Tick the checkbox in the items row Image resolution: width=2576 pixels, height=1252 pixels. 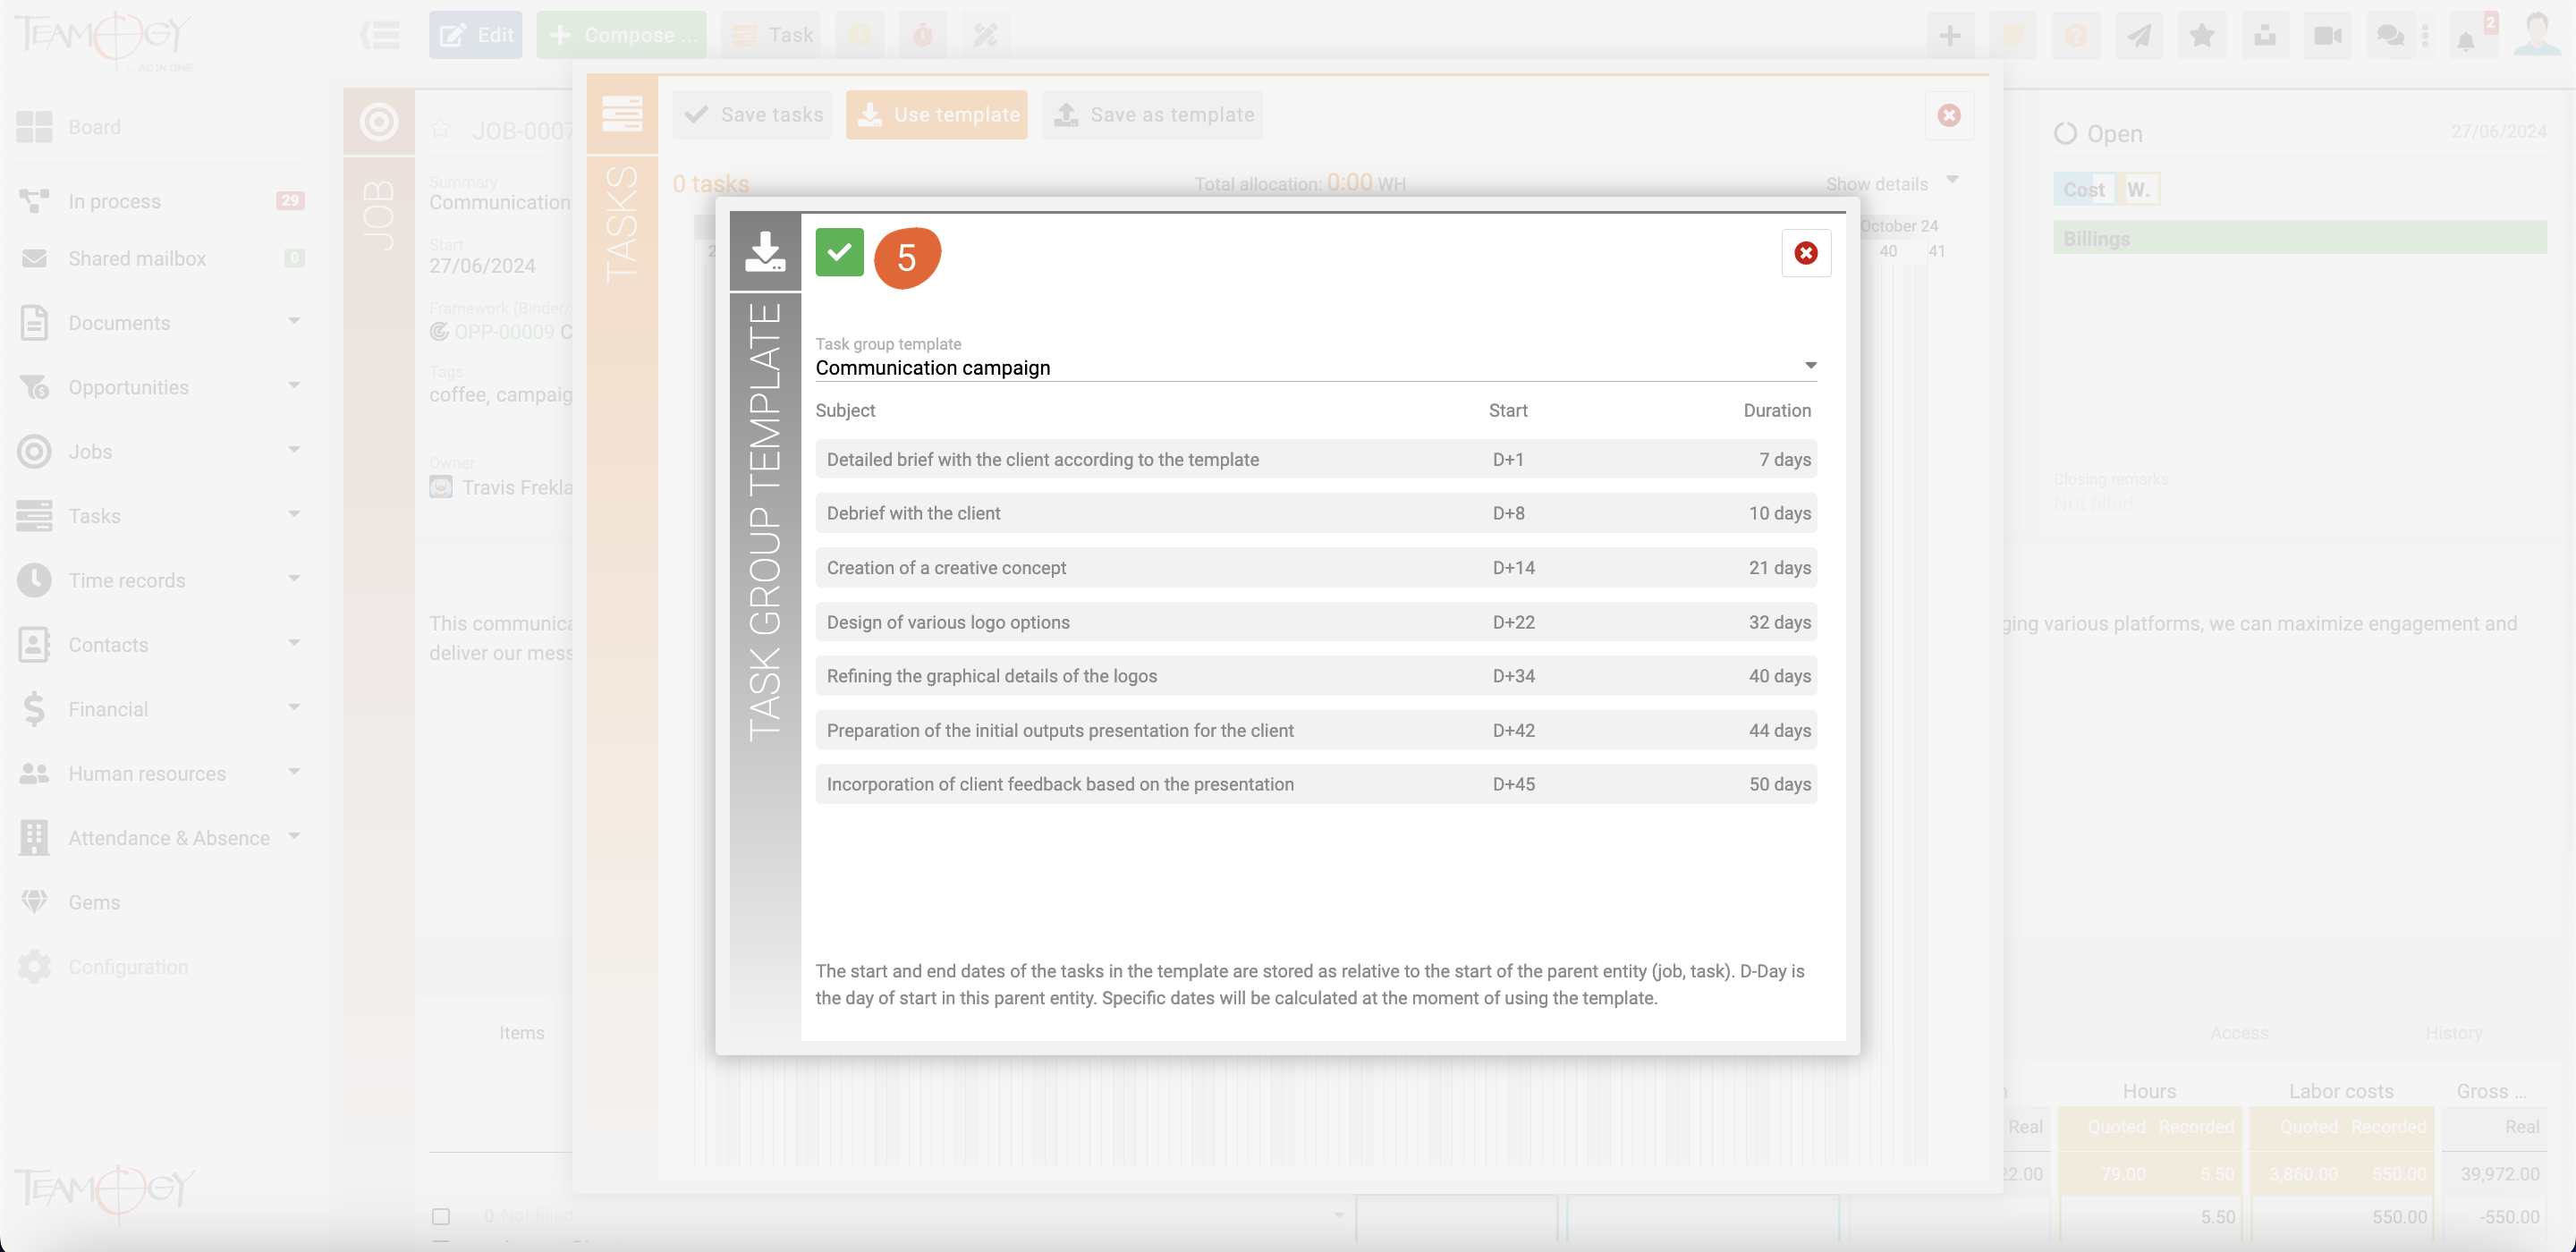(441, 1216)
